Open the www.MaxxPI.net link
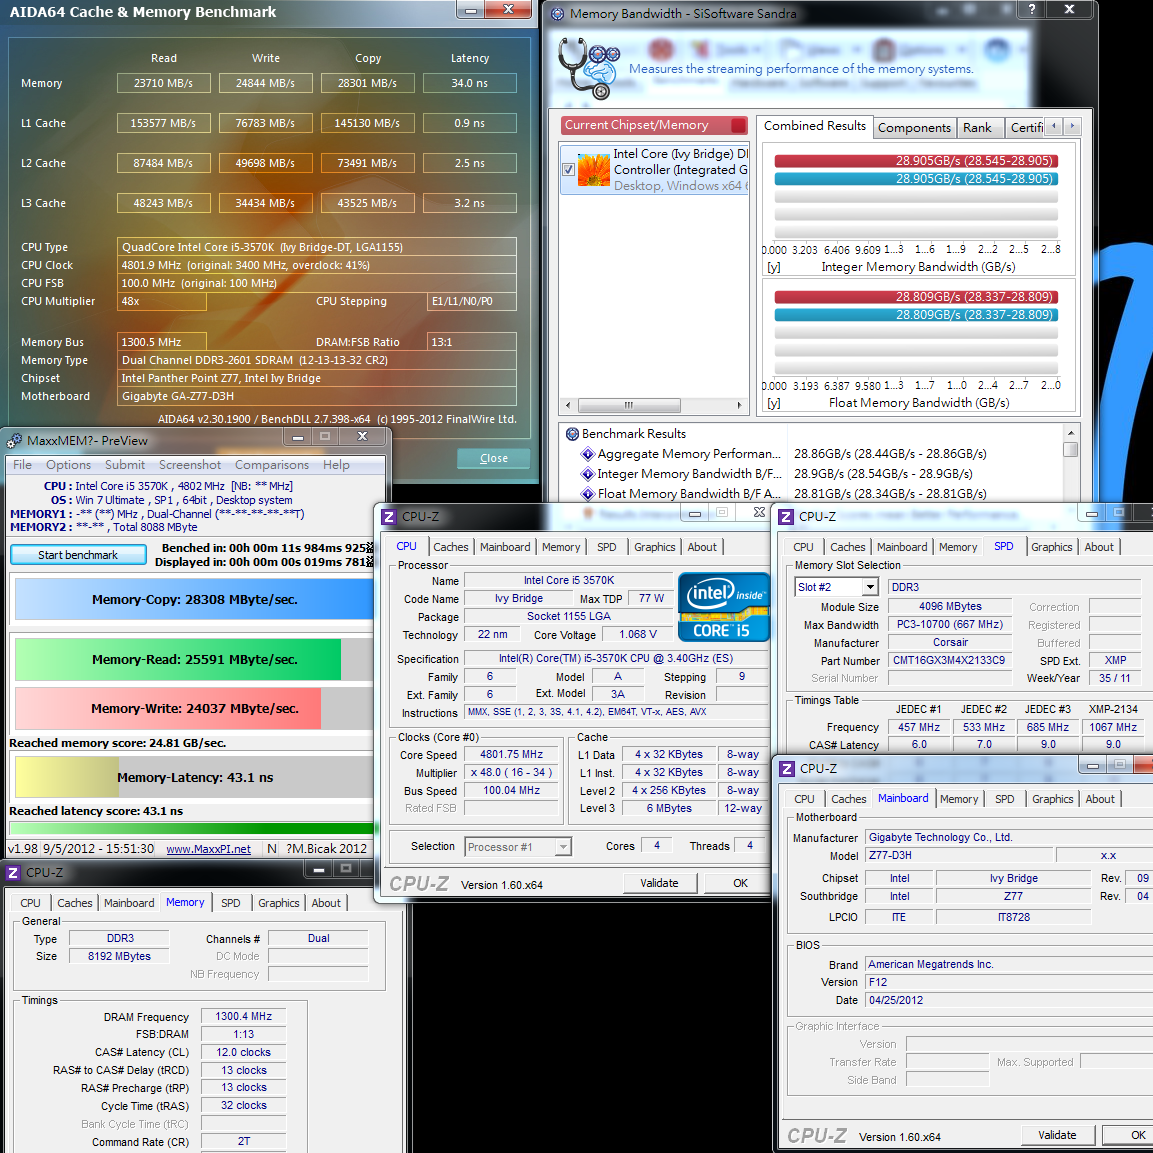1153x1153 pixels. click(x=208, y=849)
